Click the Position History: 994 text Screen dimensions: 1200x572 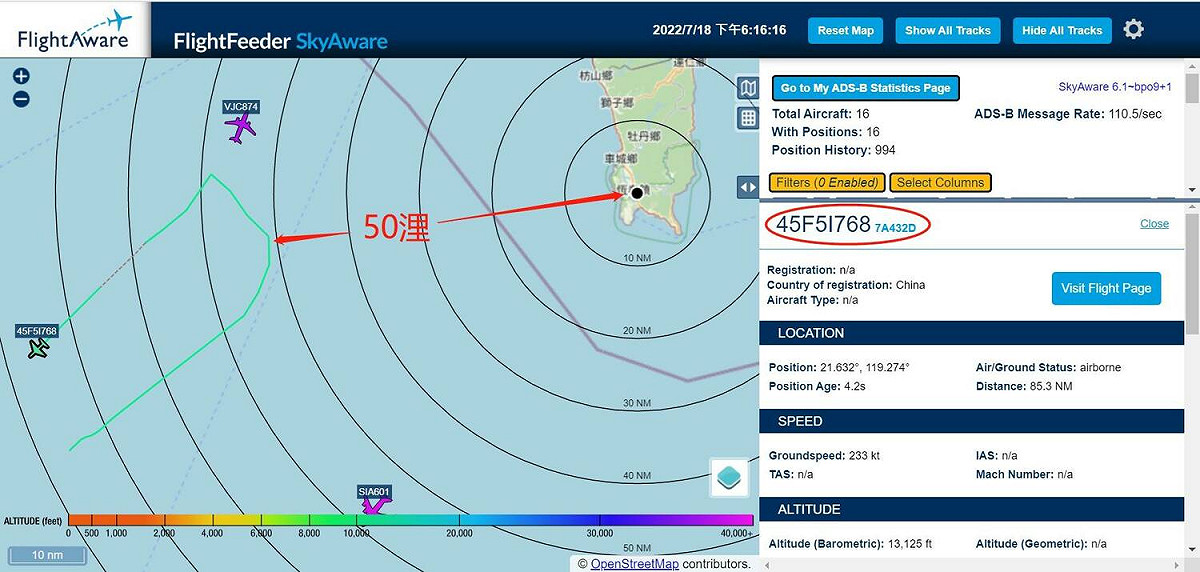click(833, 150)
